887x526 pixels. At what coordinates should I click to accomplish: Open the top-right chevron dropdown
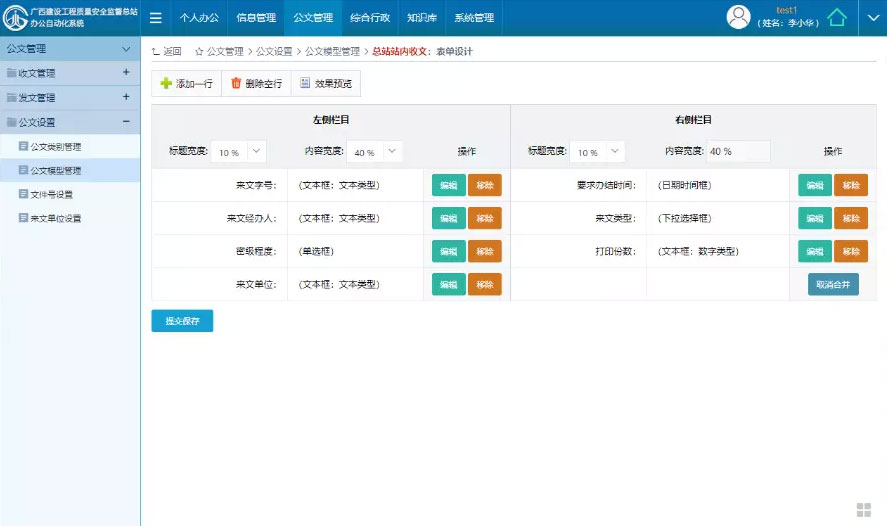pos(871,17)
